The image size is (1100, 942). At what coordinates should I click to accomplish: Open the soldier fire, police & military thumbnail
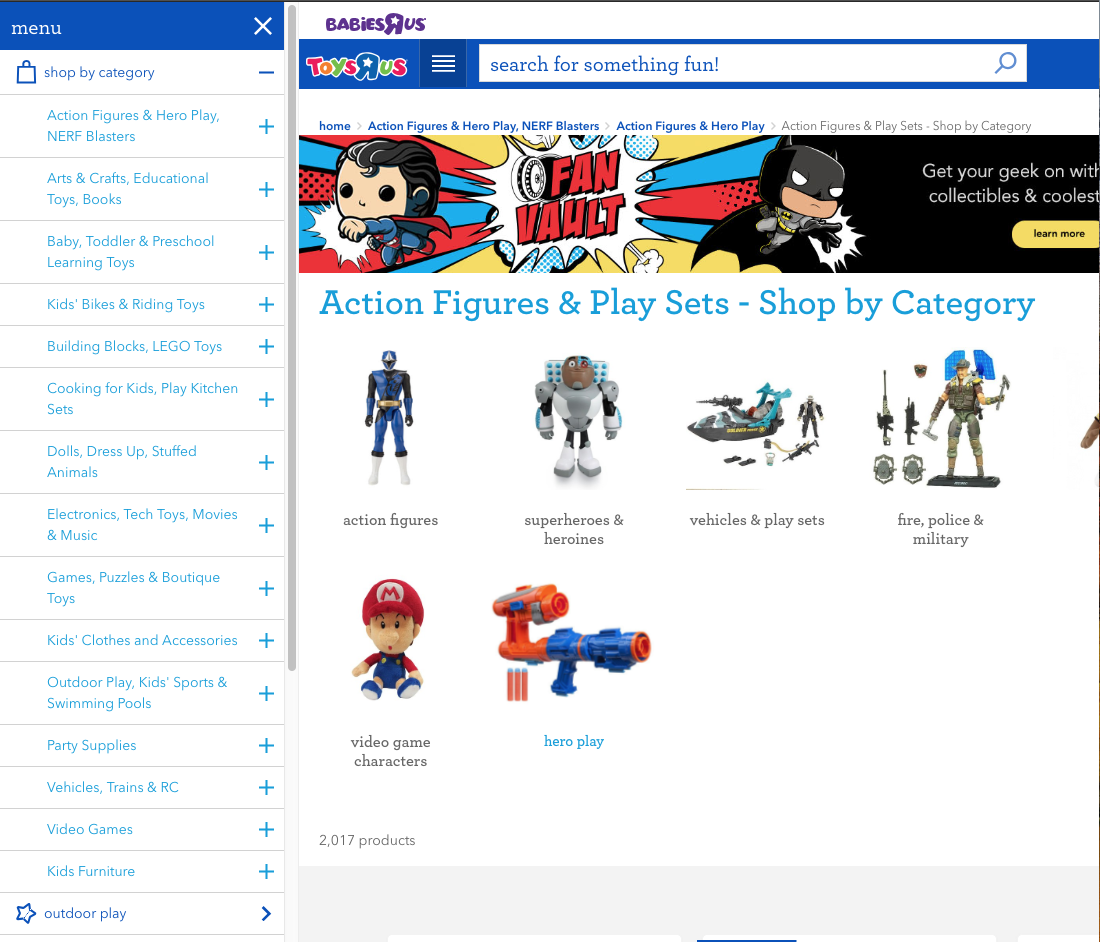click(x=940, y=418)
